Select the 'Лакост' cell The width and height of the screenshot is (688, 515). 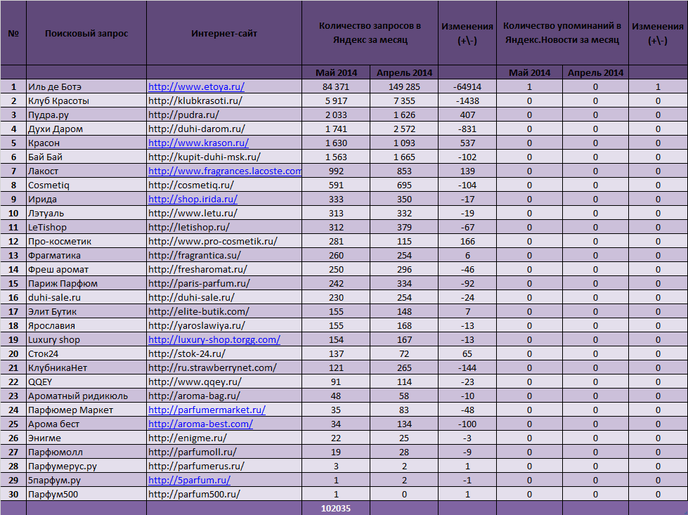click(86, 171)
